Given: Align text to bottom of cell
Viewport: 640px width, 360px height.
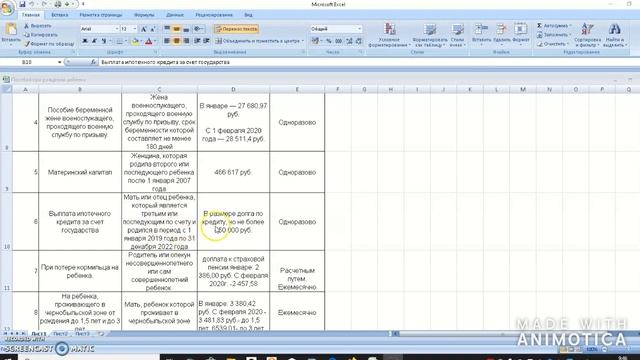Looking at the screenshot, I should coord(186,29).
